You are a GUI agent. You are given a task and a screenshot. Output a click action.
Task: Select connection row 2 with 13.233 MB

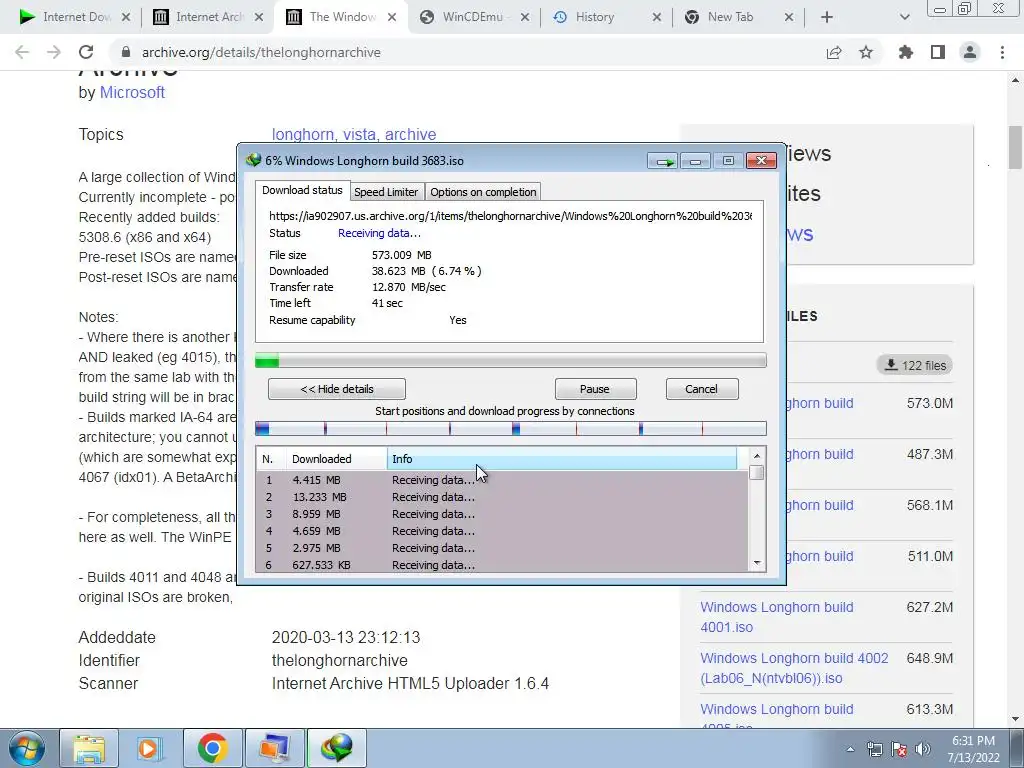tap(502, 497)
